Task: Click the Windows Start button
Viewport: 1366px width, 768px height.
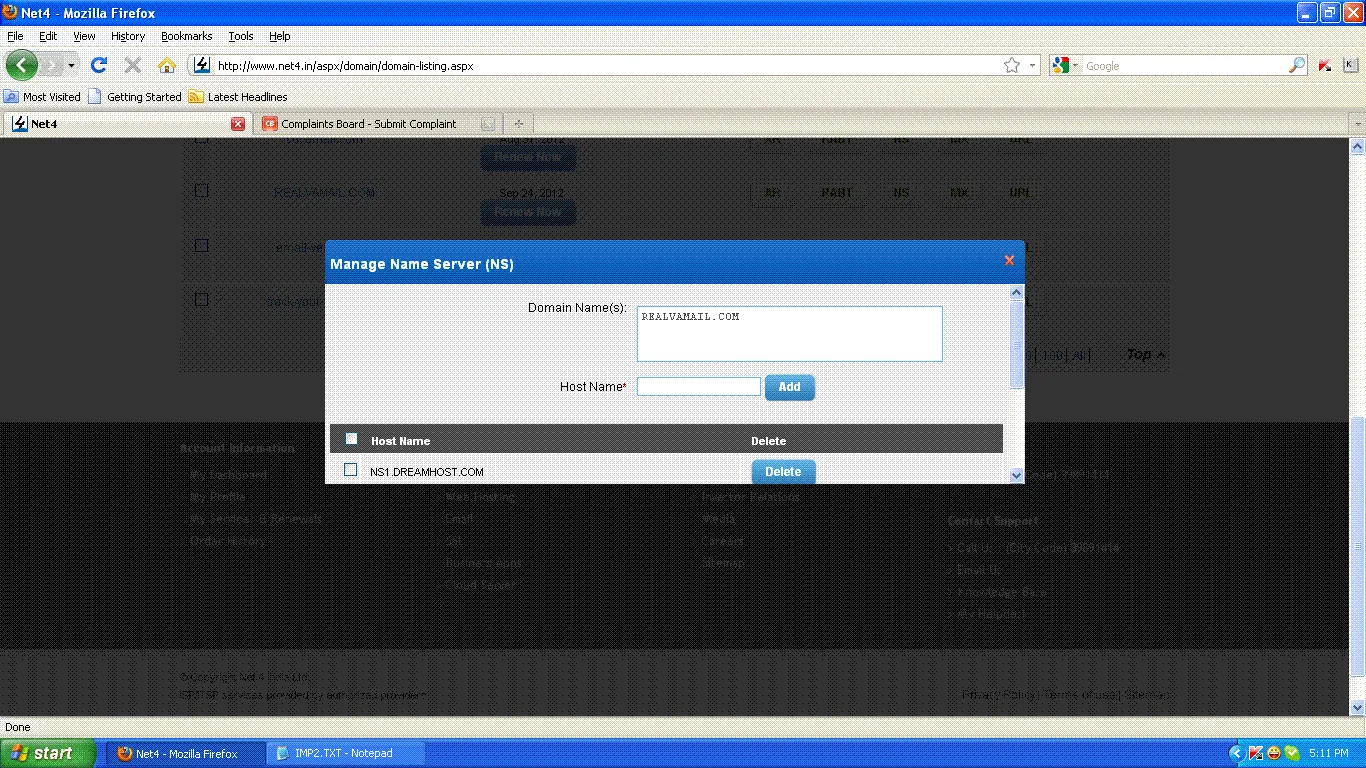Action: tap(48, 753)
